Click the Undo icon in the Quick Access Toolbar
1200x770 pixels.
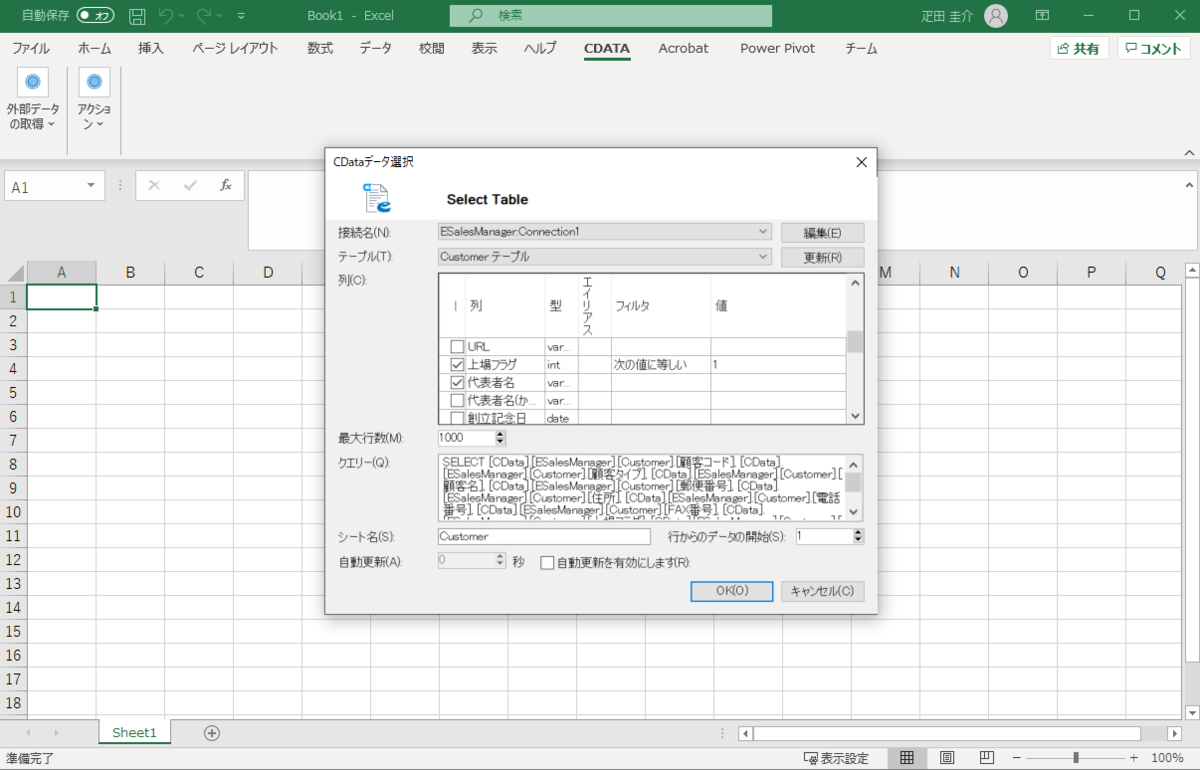point(166,15)
